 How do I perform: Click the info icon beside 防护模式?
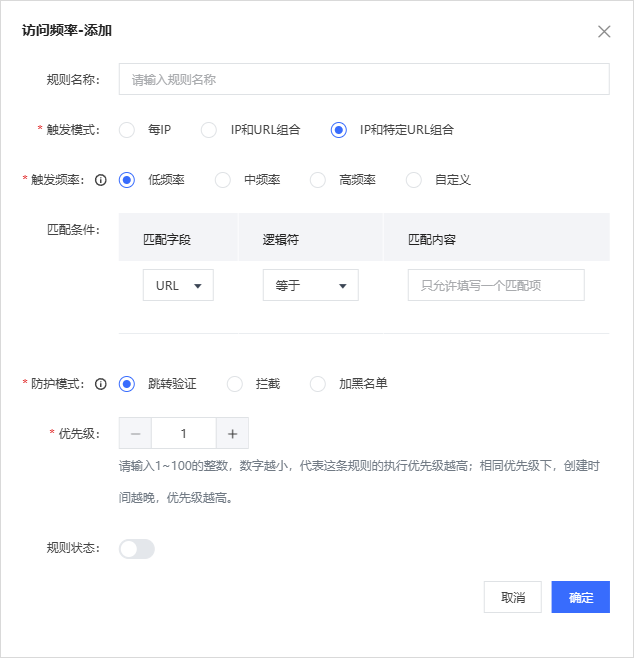pyautogui.click(x=101, y=384)
